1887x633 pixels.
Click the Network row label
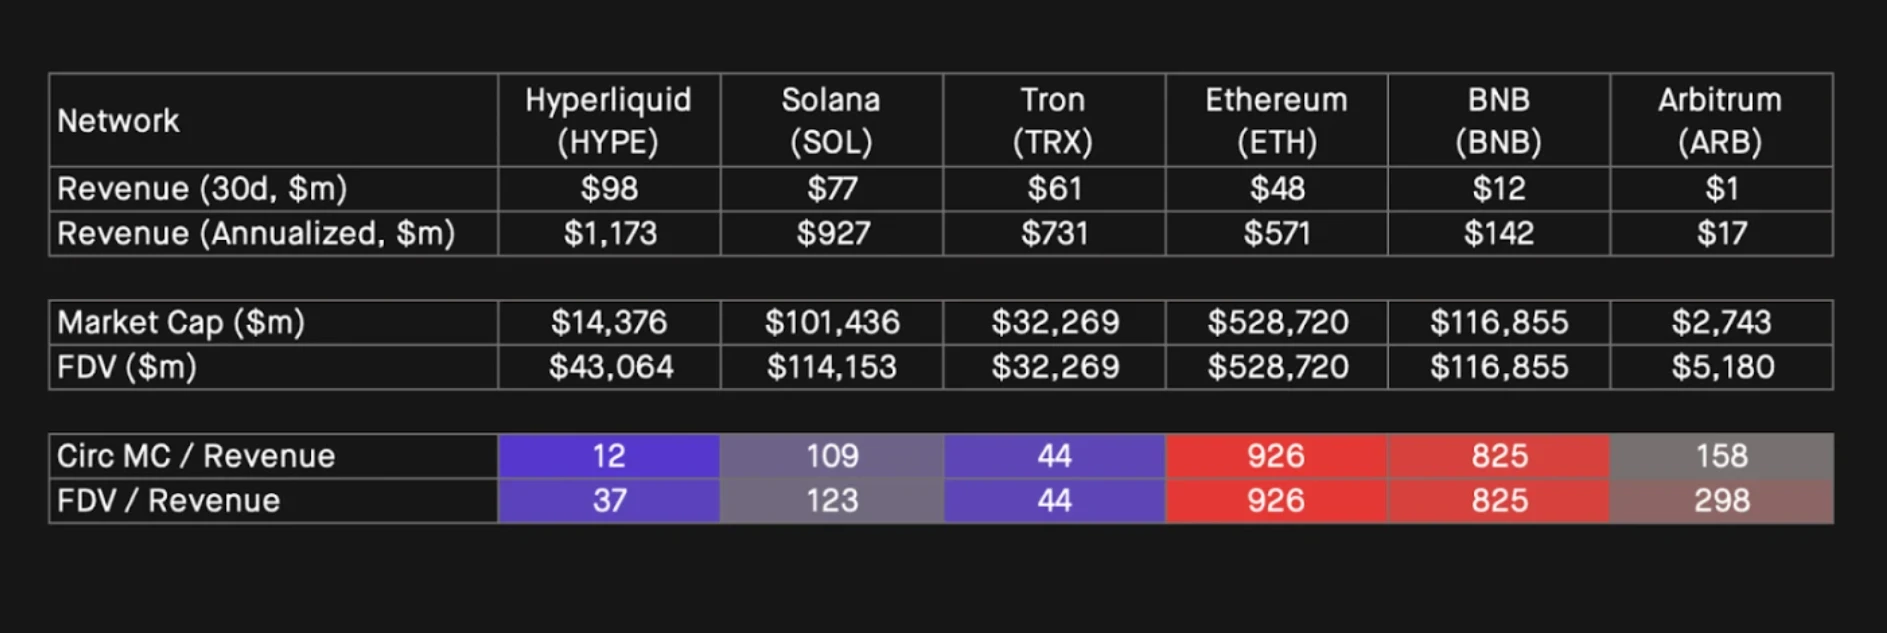(119, 121)
